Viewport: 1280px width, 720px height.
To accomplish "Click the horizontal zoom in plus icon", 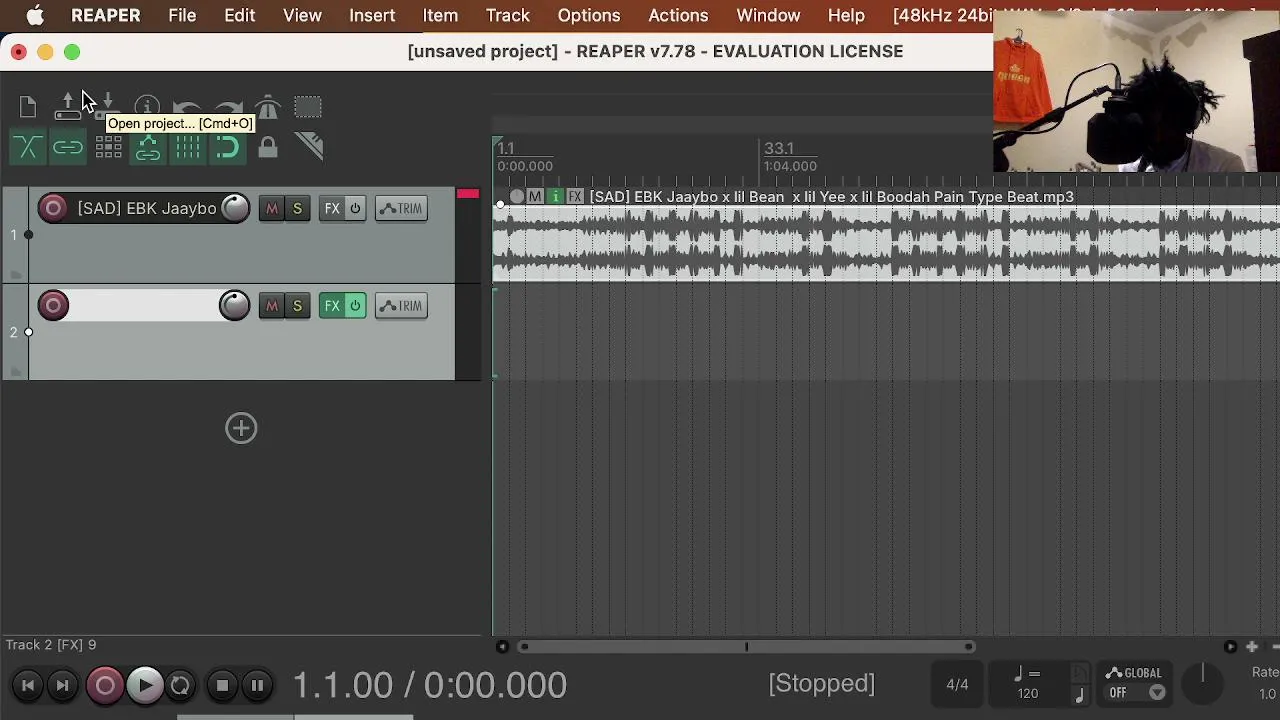I will click(x=1252, y=647).
